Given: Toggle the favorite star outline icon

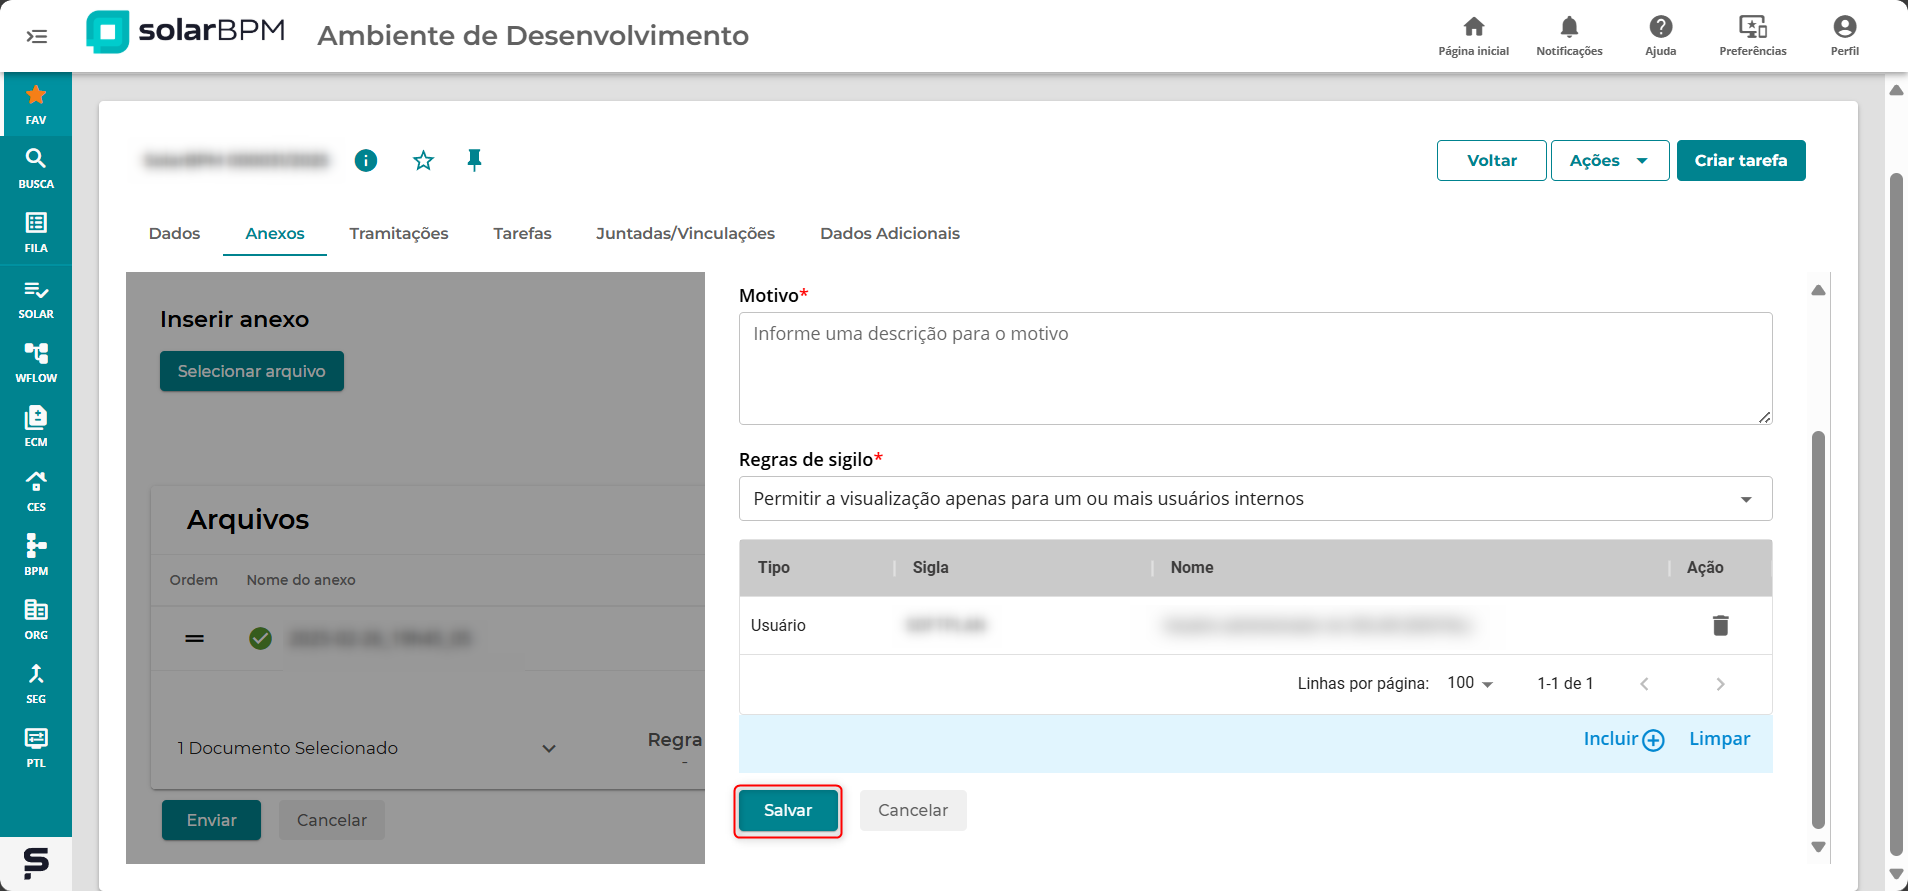Looking at the screenshot, I should 423,160.
